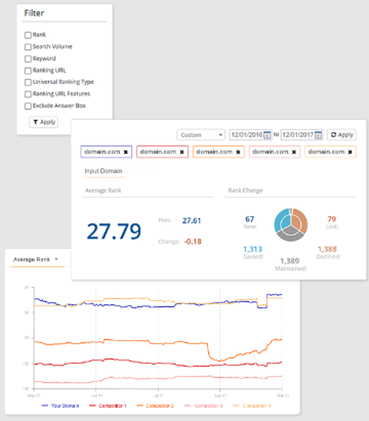Toggle Competitor 1 legend entry
The height and width of the screenshot is (421, 369).
pyautogui.click(x=108, y=406)
